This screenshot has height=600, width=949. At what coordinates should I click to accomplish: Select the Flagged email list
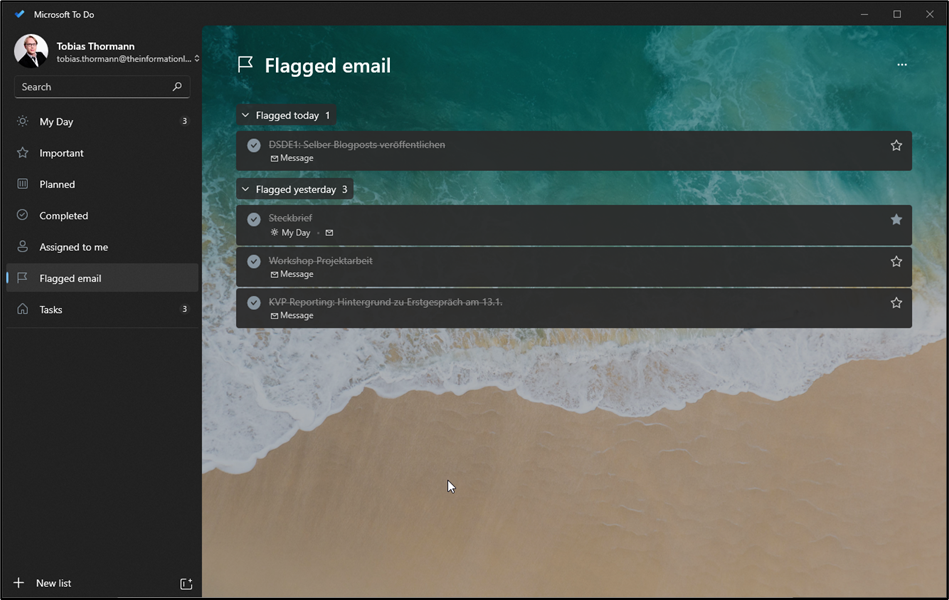102,278
